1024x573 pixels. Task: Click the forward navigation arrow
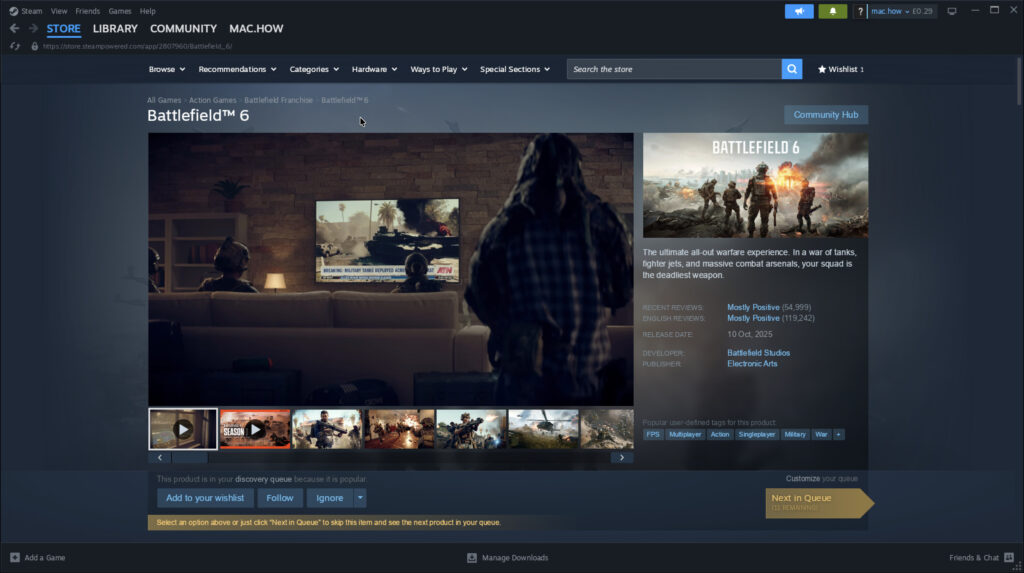[33, 29]
